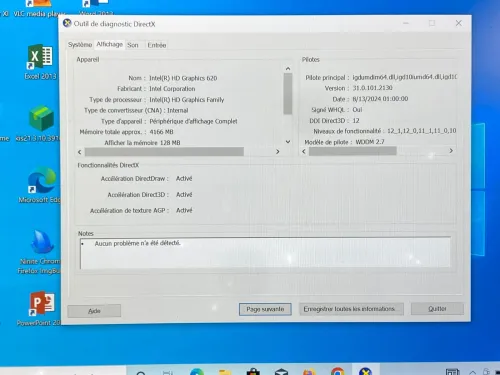The image size is (500, 375).
Task: Click the Appareil panel scroll-down arrow
Action: [x=288, y=142]
